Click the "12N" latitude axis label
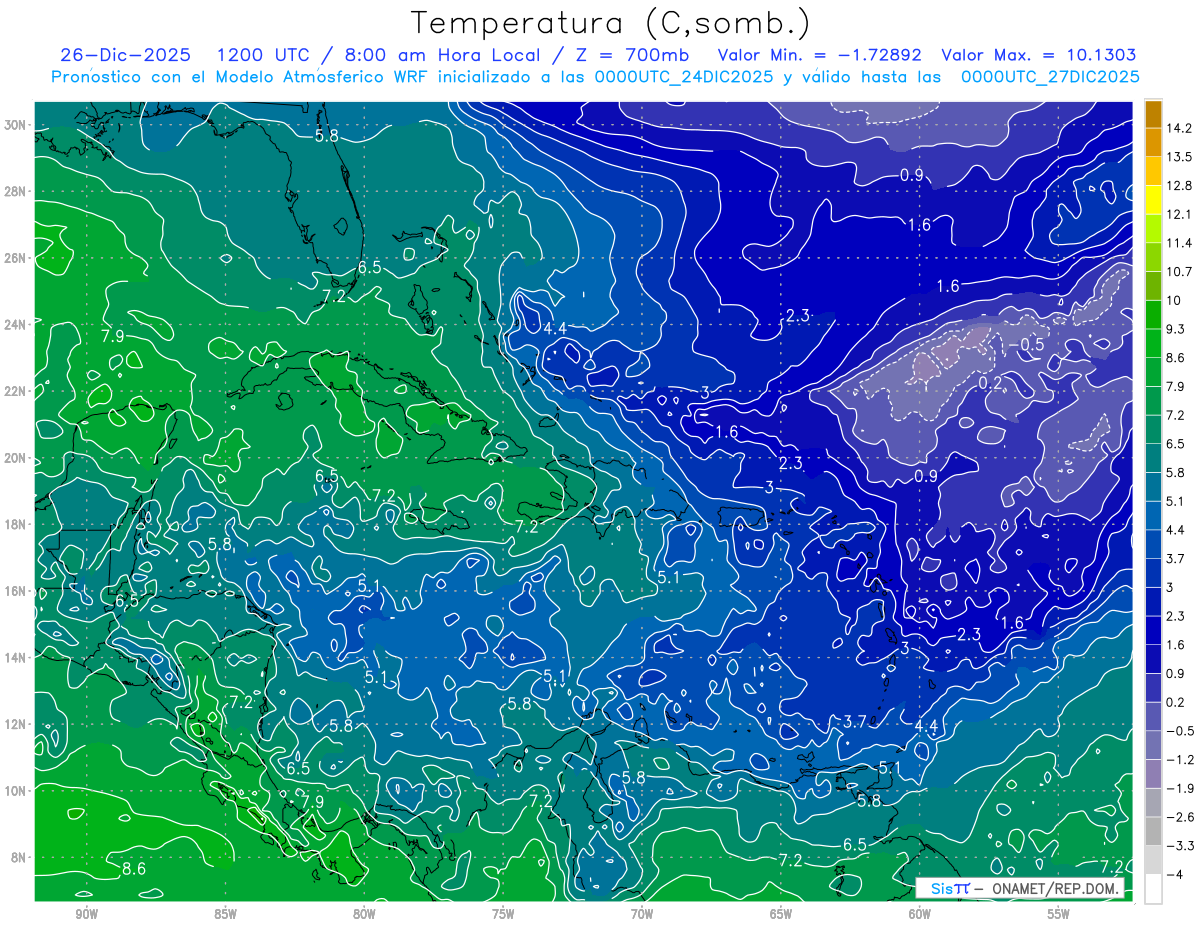 click(x=17, y=724)
